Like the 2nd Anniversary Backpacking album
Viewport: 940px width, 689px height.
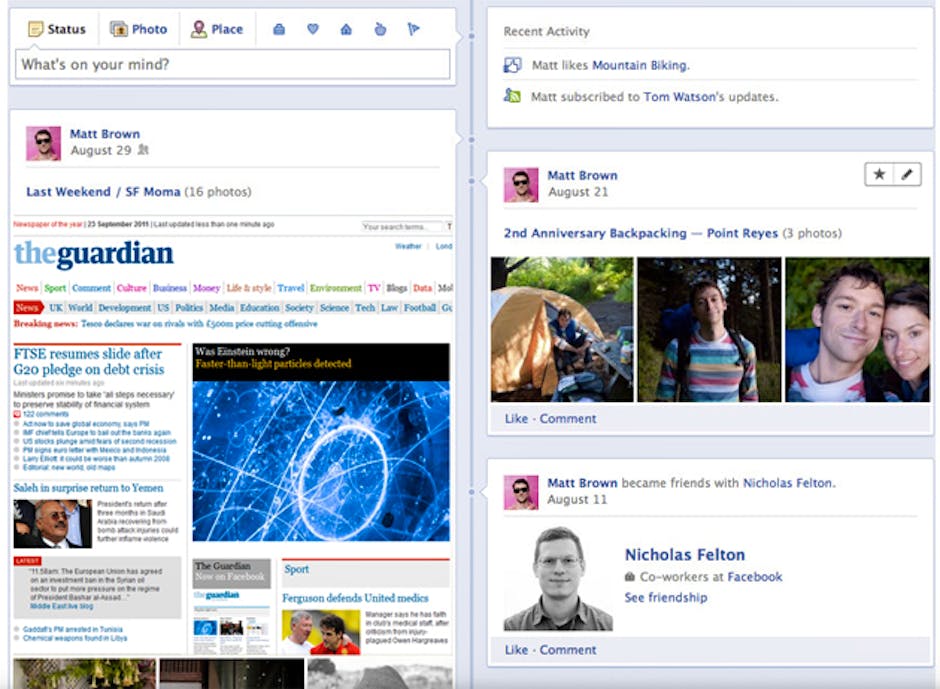(x=516, y=419)
